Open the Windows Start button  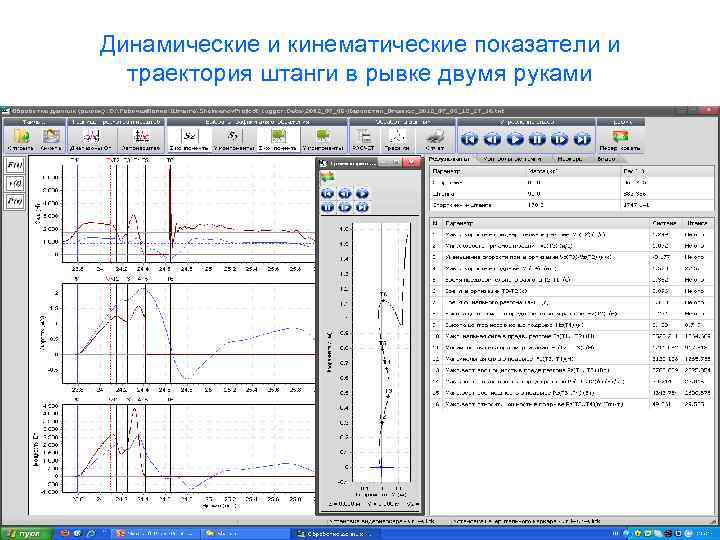point(25,534)
